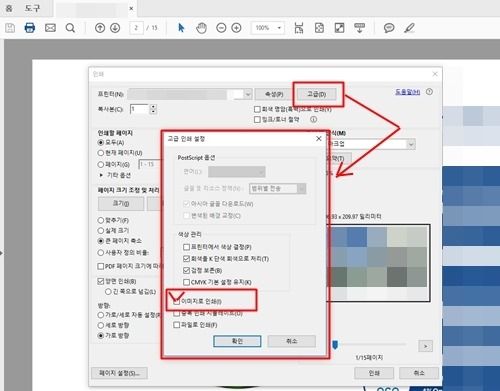Click the email envelope icon in the toolbar
Screen dimensions: 500x391
(50, 28)
